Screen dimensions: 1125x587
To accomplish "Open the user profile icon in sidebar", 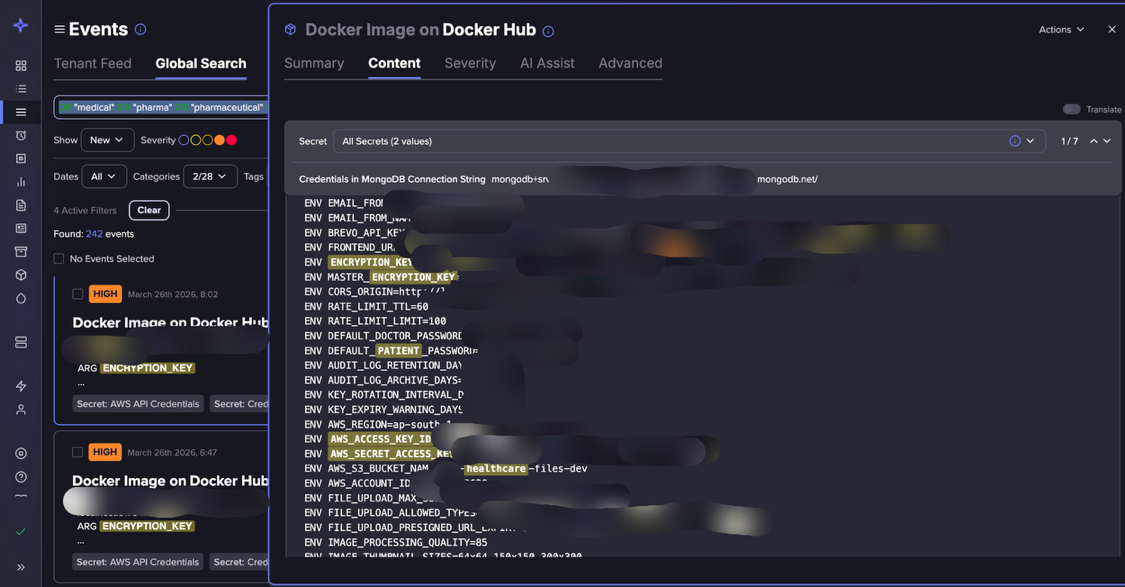I will (x=21, y=410).
